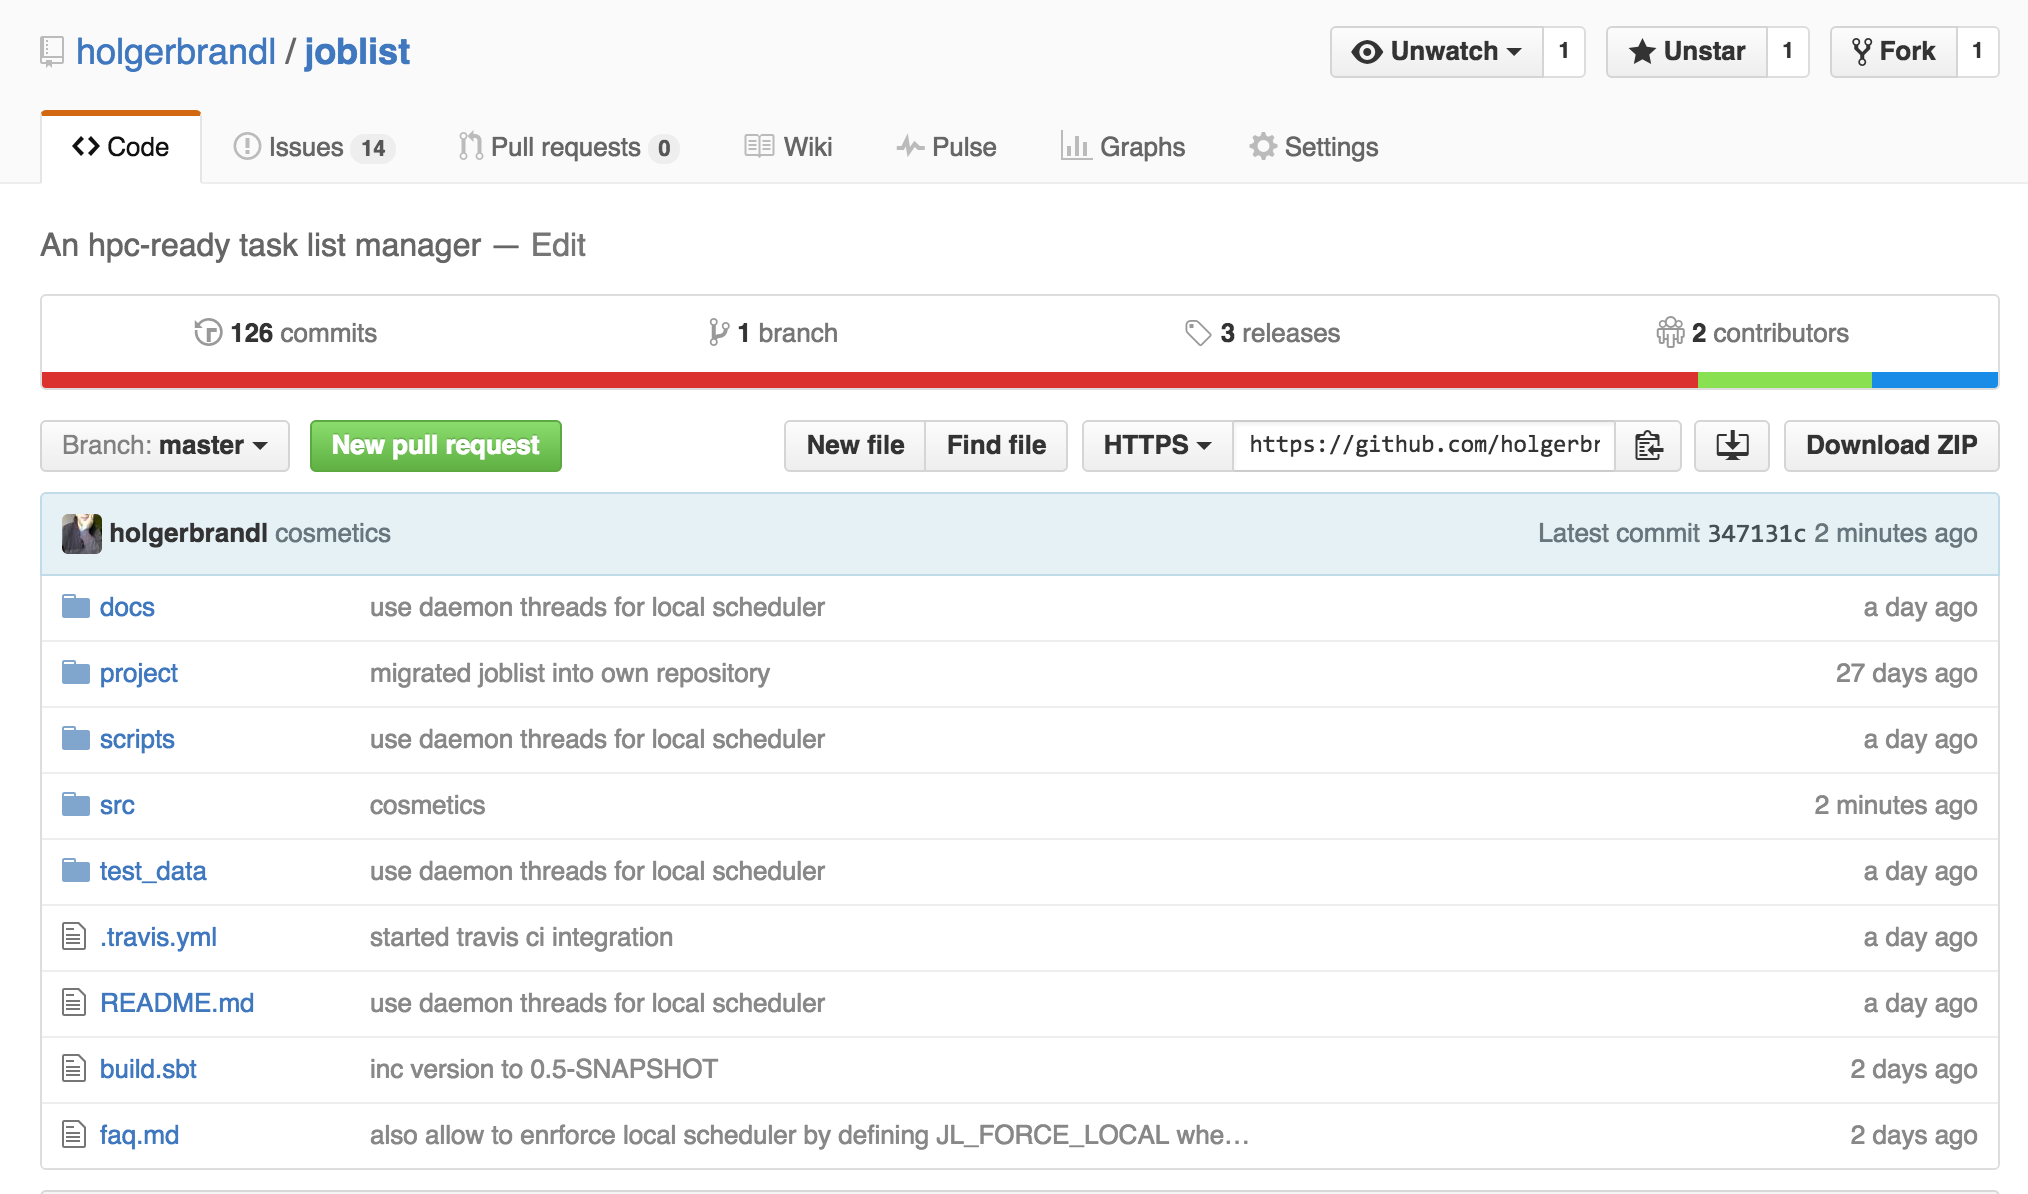The width and height of the screenshot is (2028, 1194).
Task: Open the holgerbrandl owner profile link
Action: pyautogui.click(x=176, y=52)
